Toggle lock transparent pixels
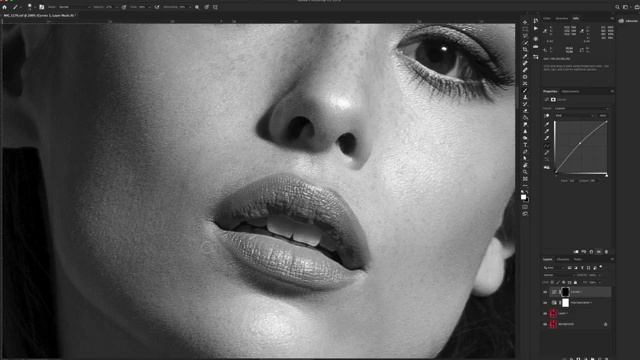This screenshot has height=360, width=640. pyautogui.click(x=552, y=282)
